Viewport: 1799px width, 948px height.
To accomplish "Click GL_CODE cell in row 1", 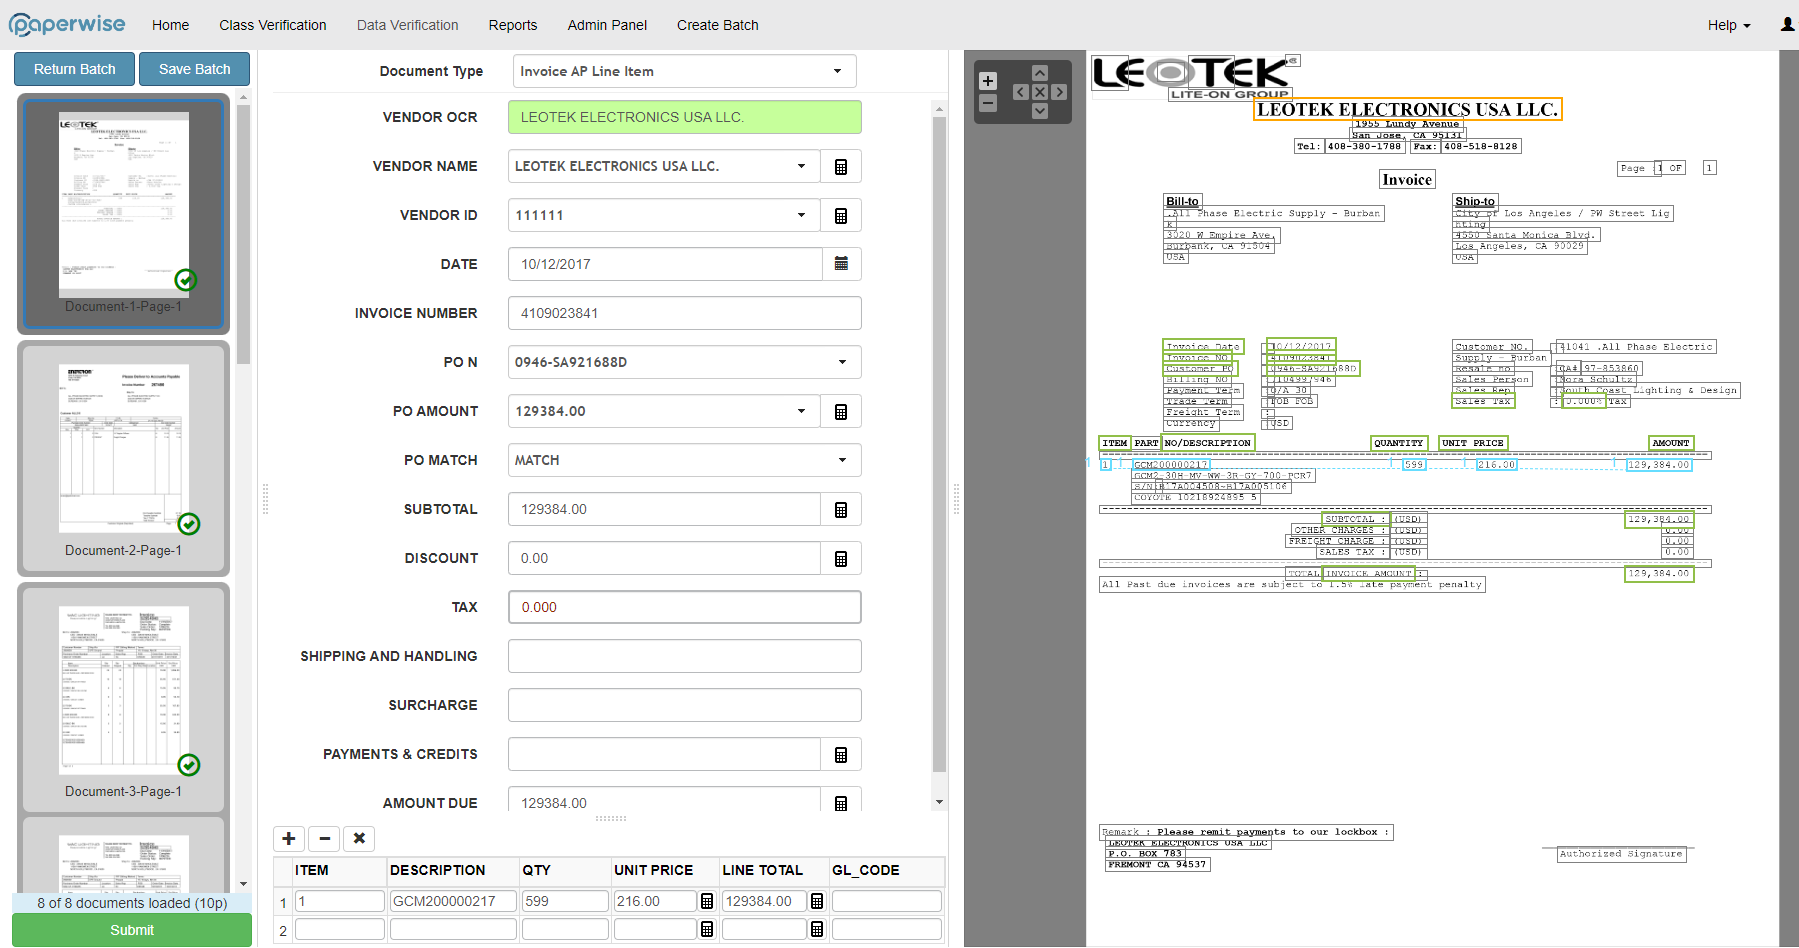I will coord(887,901).
